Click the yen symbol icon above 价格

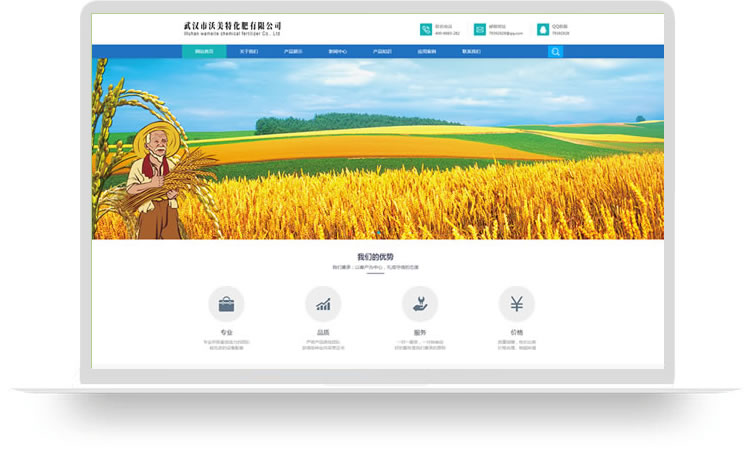516,304
